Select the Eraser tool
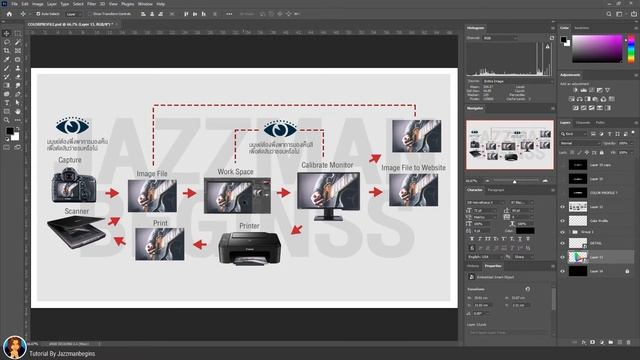This screenshot has width=640, height=360. coord(18,77)
